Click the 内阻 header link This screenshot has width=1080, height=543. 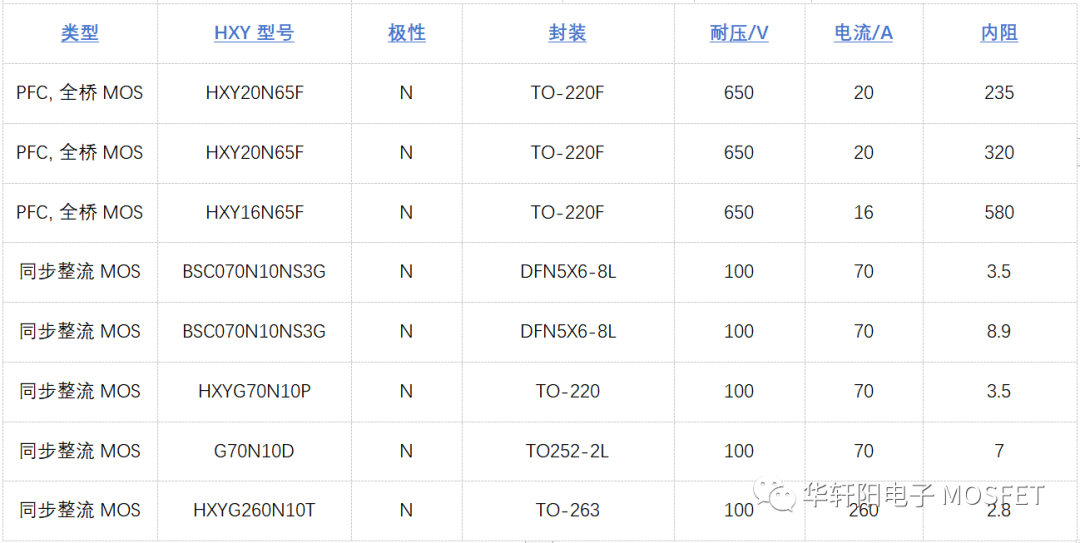(999, 33)
